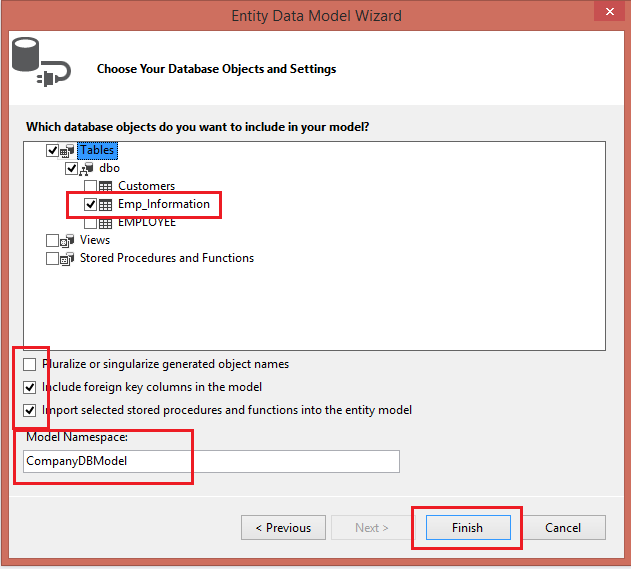Click the Finish button
Screen dimensions: 631x569
point(467,528)
